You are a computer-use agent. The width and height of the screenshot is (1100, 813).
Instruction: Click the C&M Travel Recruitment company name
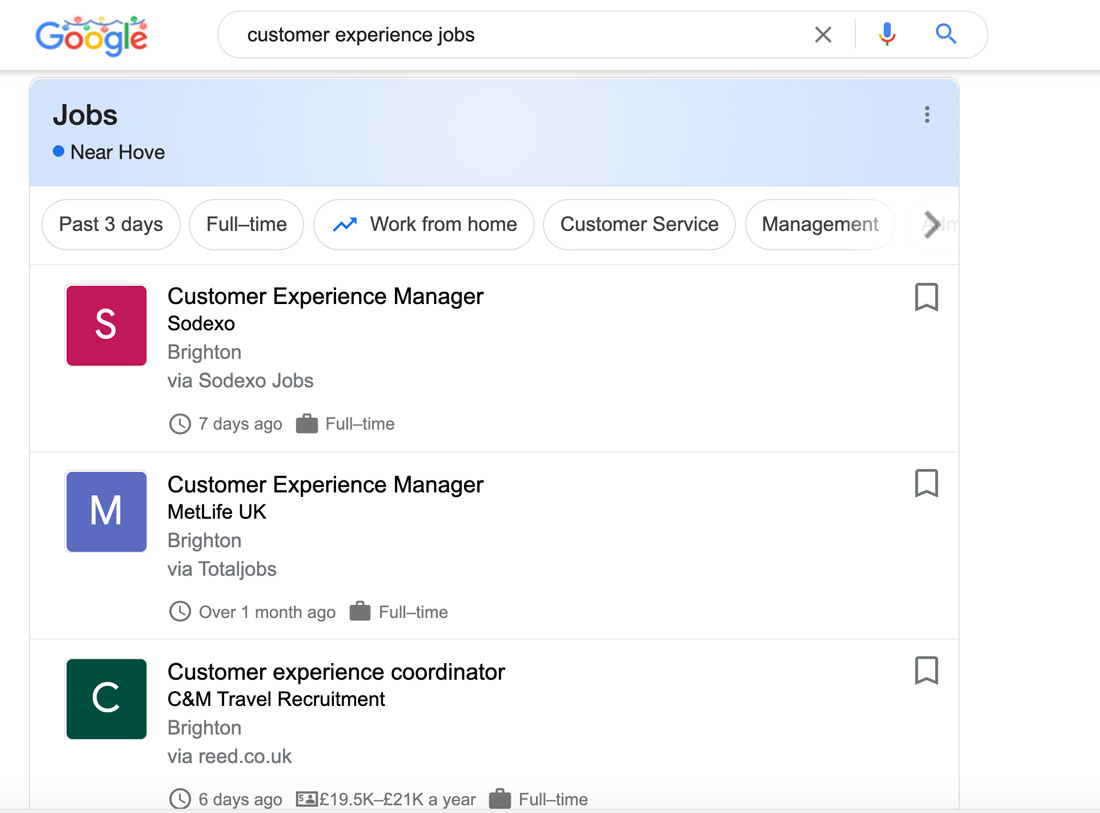[x=276, y=699]
